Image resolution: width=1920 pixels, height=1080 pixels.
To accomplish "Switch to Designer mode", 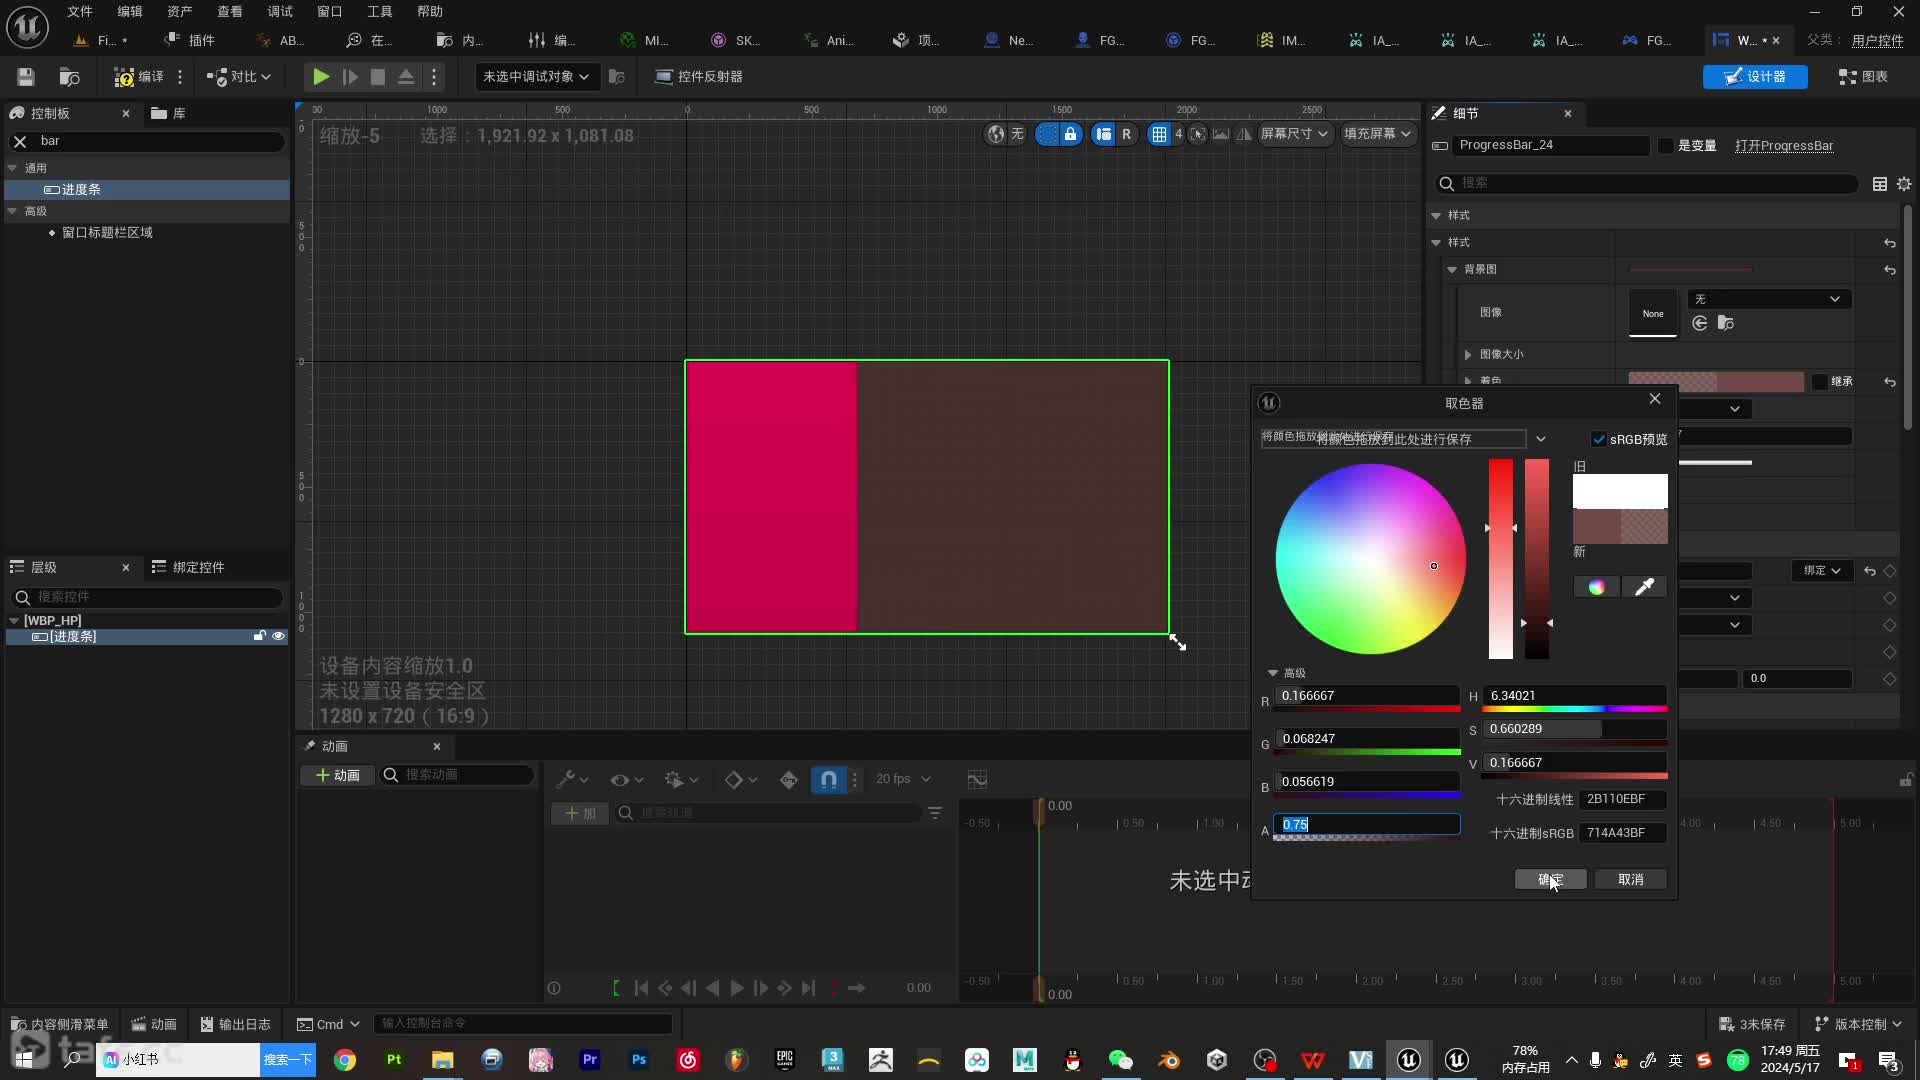I will (1755, 77).
